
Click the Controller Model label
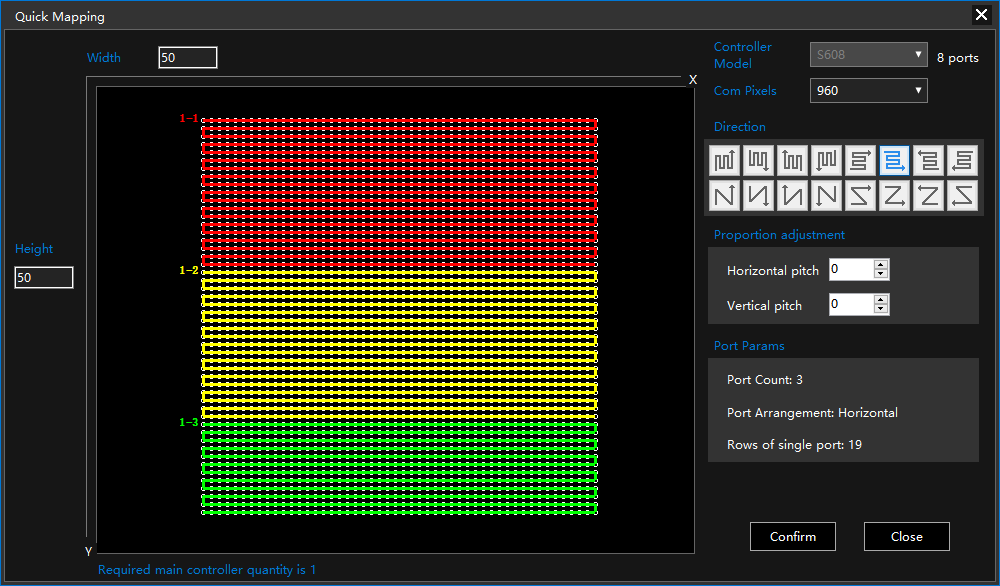[742, 55]
